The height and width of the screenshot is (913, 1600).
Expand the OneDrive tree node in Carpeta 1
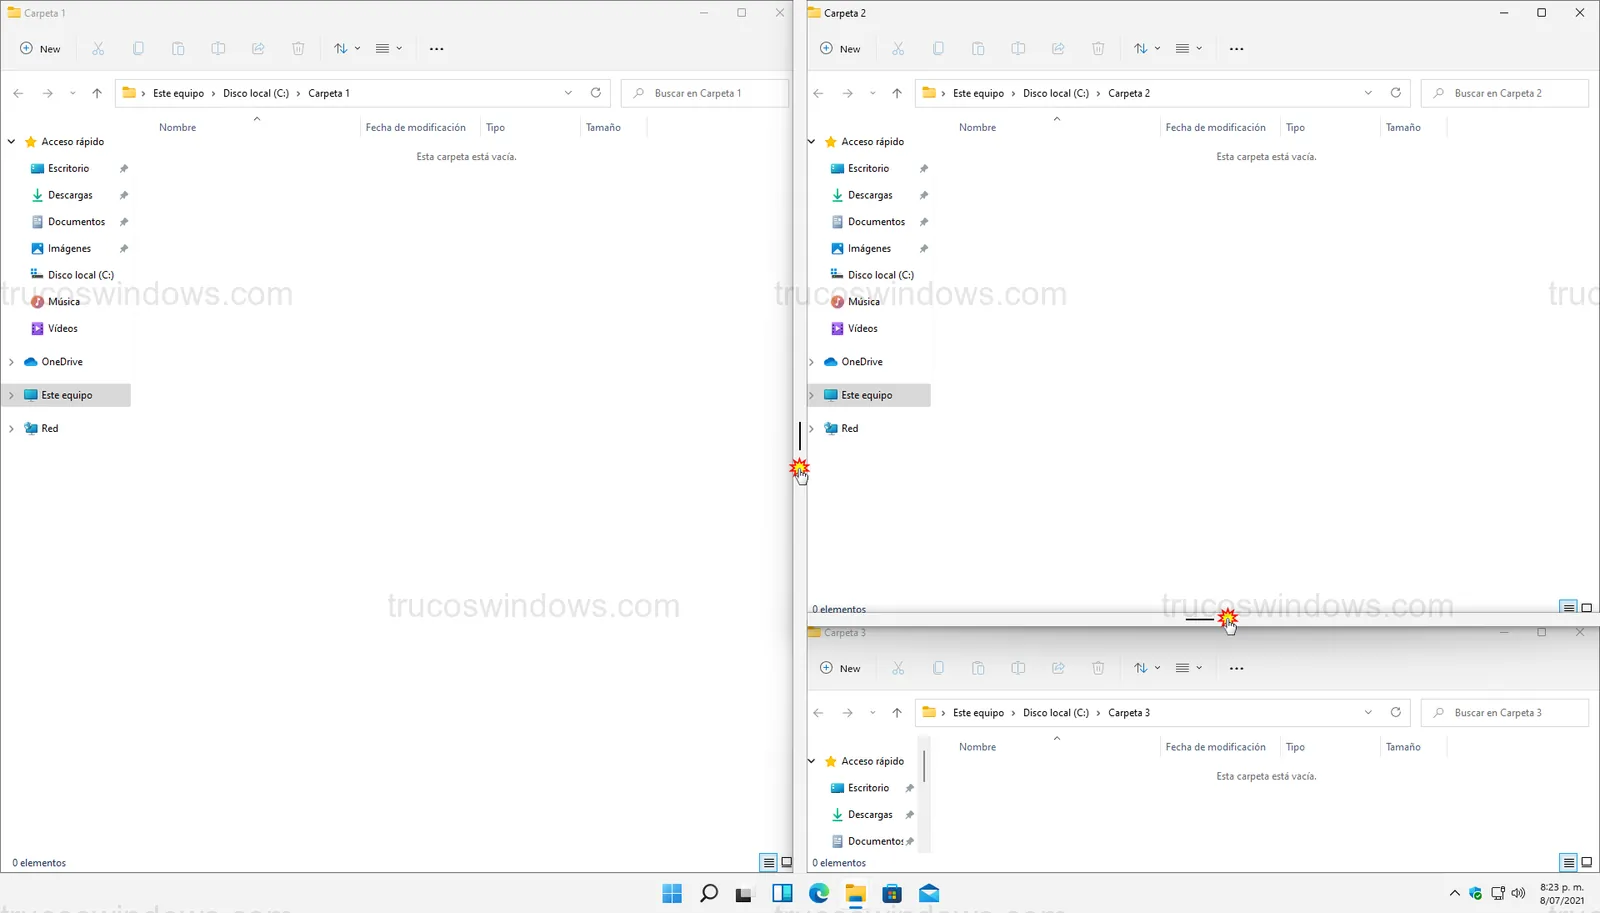click(x=11, y=362)
